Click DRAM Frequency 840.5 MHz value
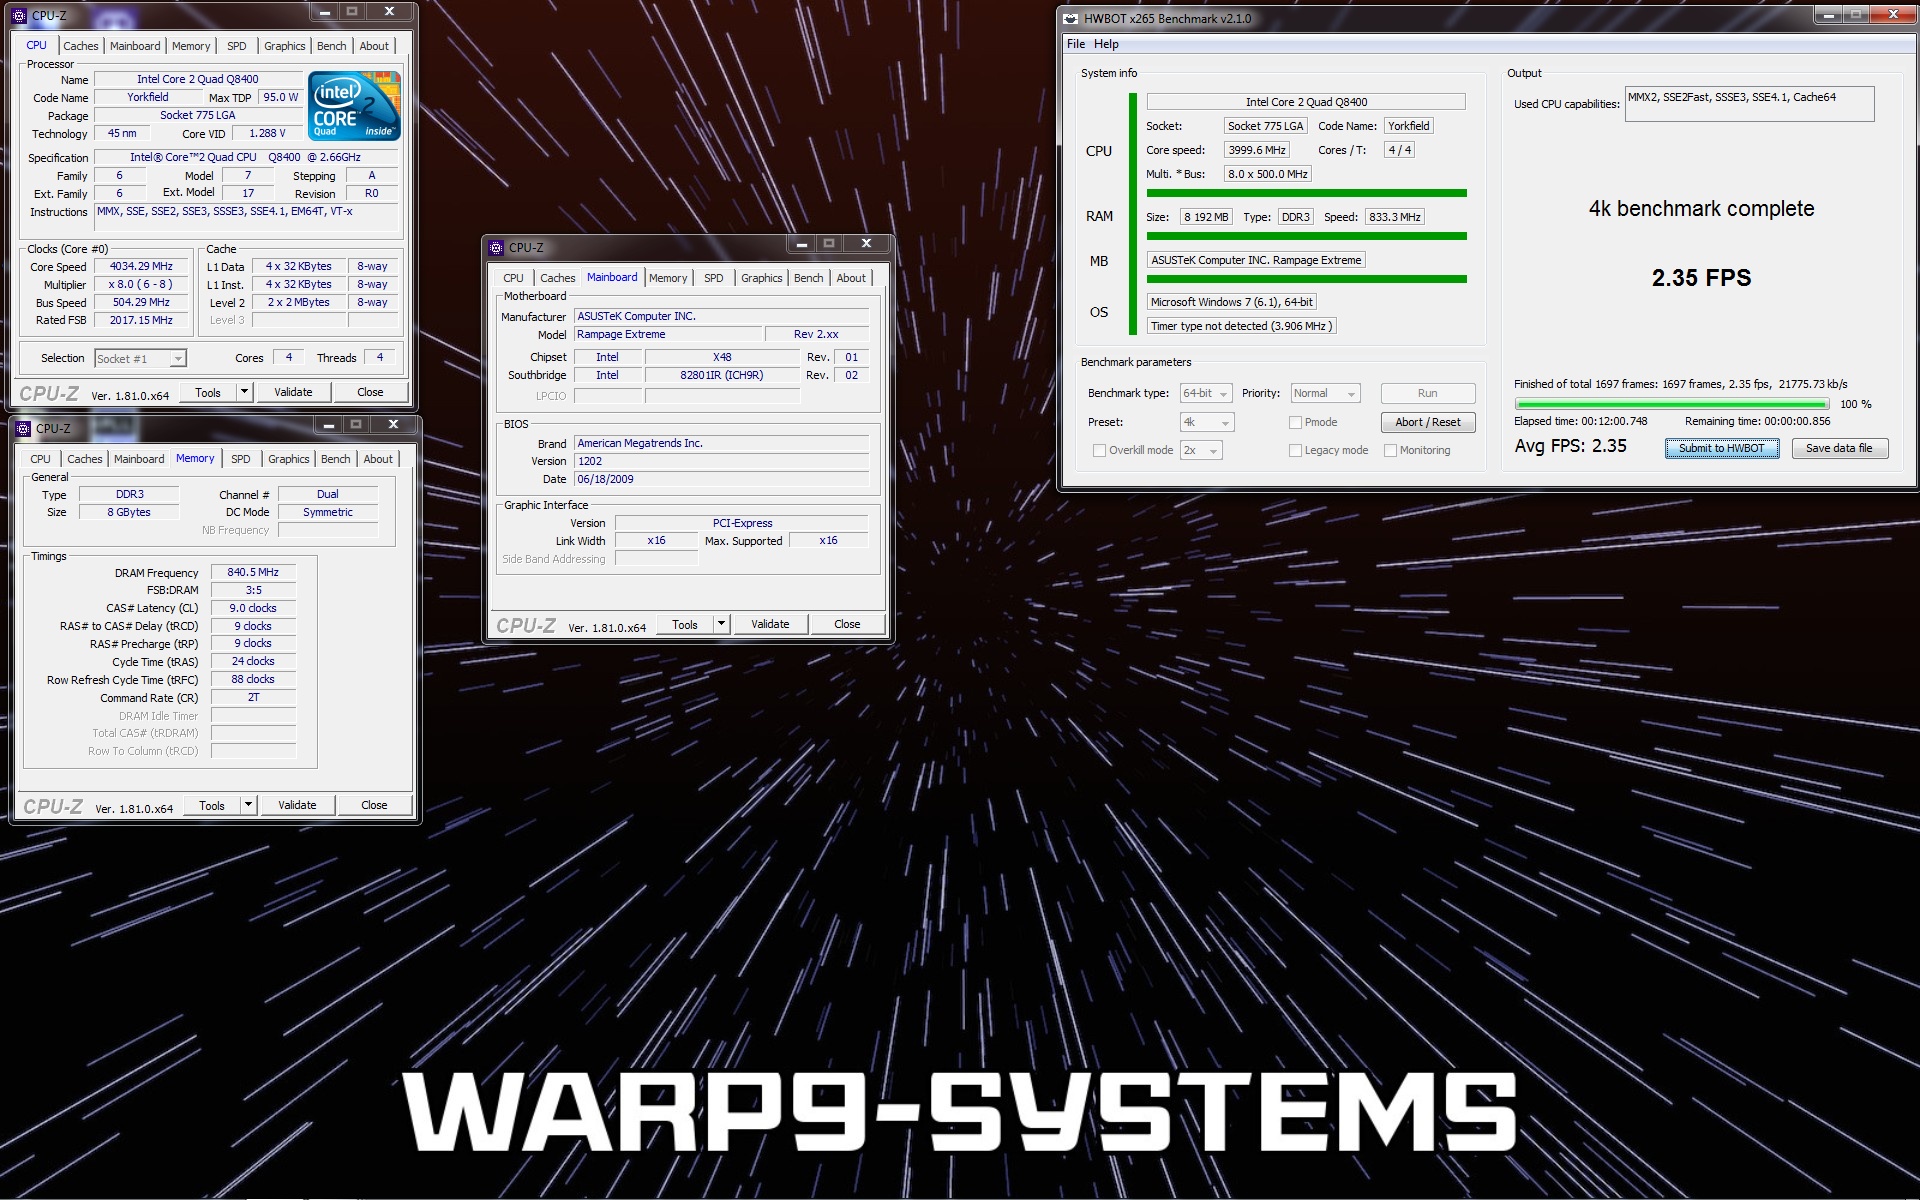1920x1200 pixels. (253, 572)
